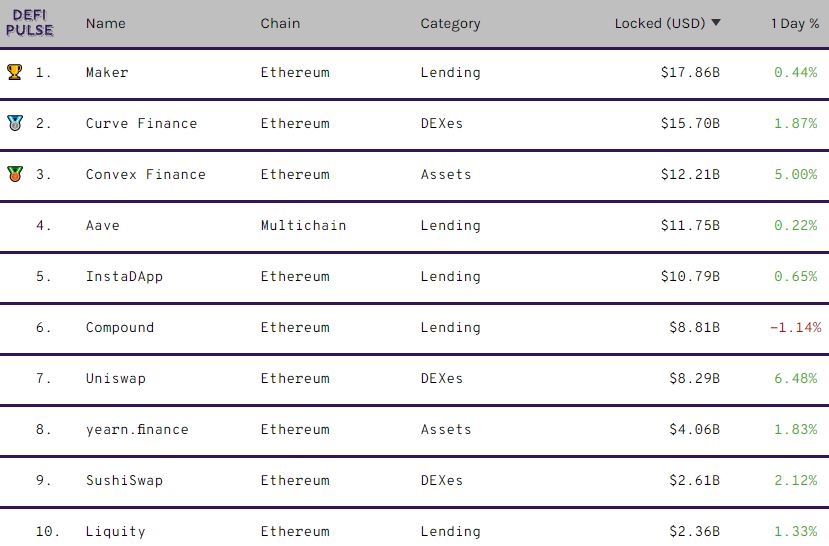Open the Maker project link
The width and height of the screenshot is (829, 546).
[107, 72]
